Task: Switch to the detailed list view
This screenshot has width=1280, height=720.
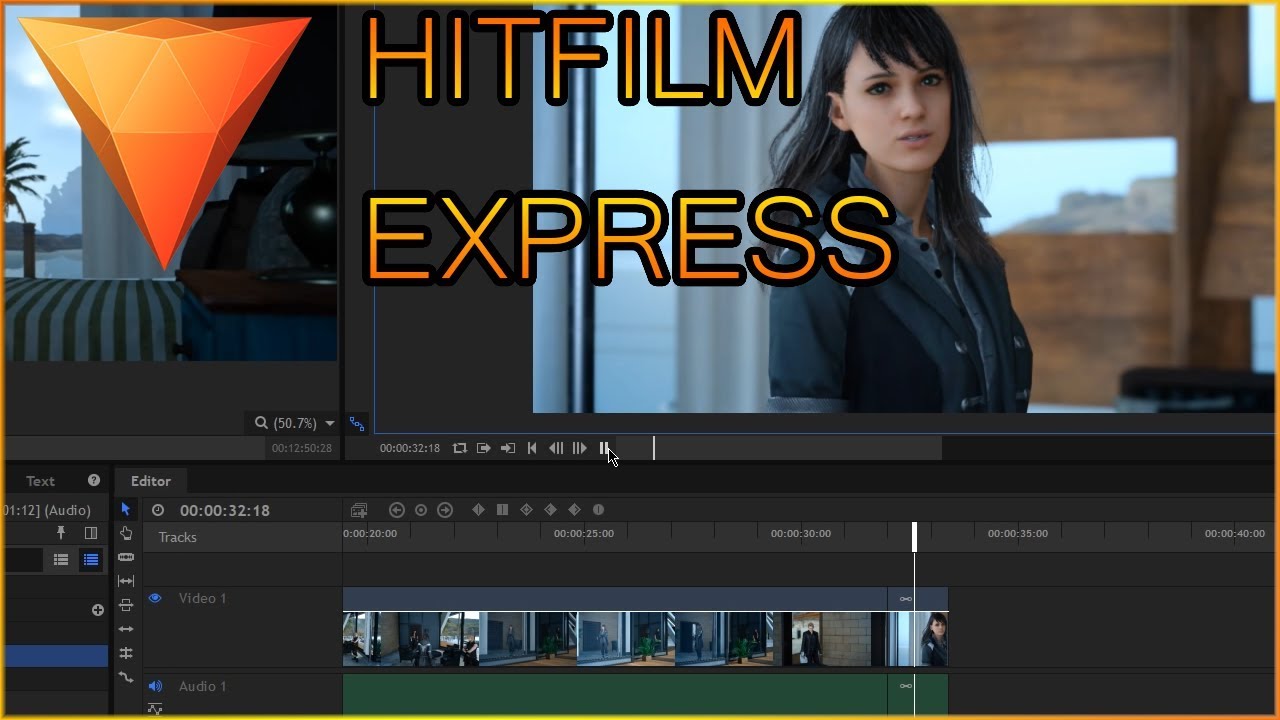Action: click(x=91, y=560)
